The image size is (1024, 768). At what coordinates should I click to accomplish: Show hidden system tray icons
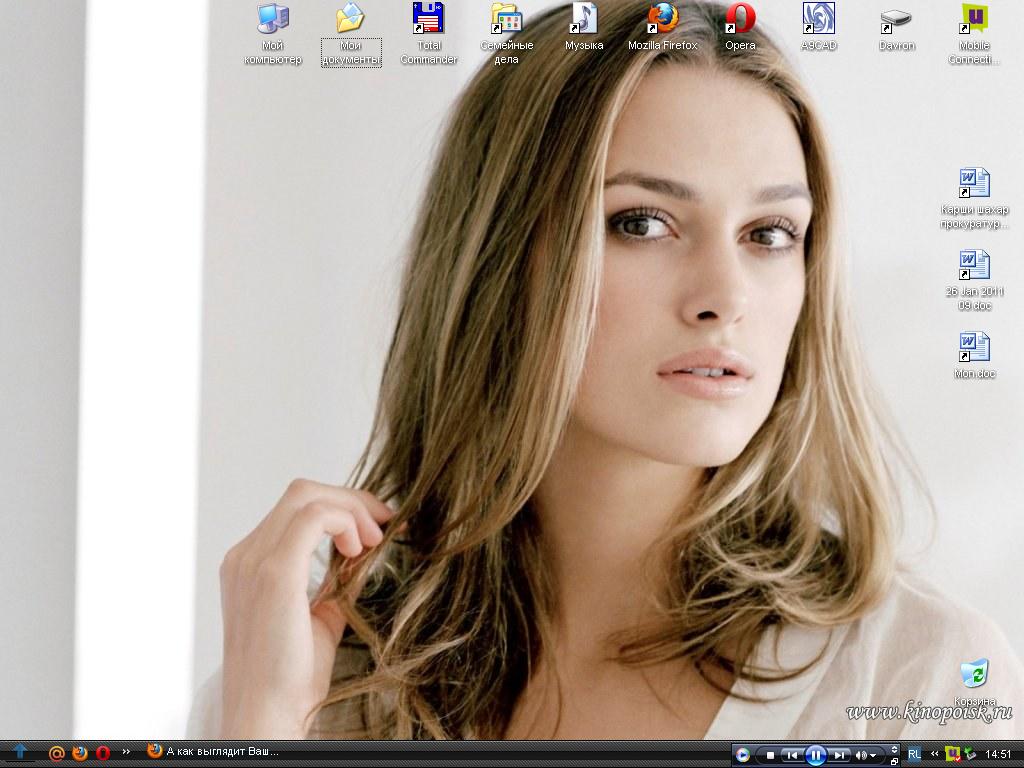935,754
